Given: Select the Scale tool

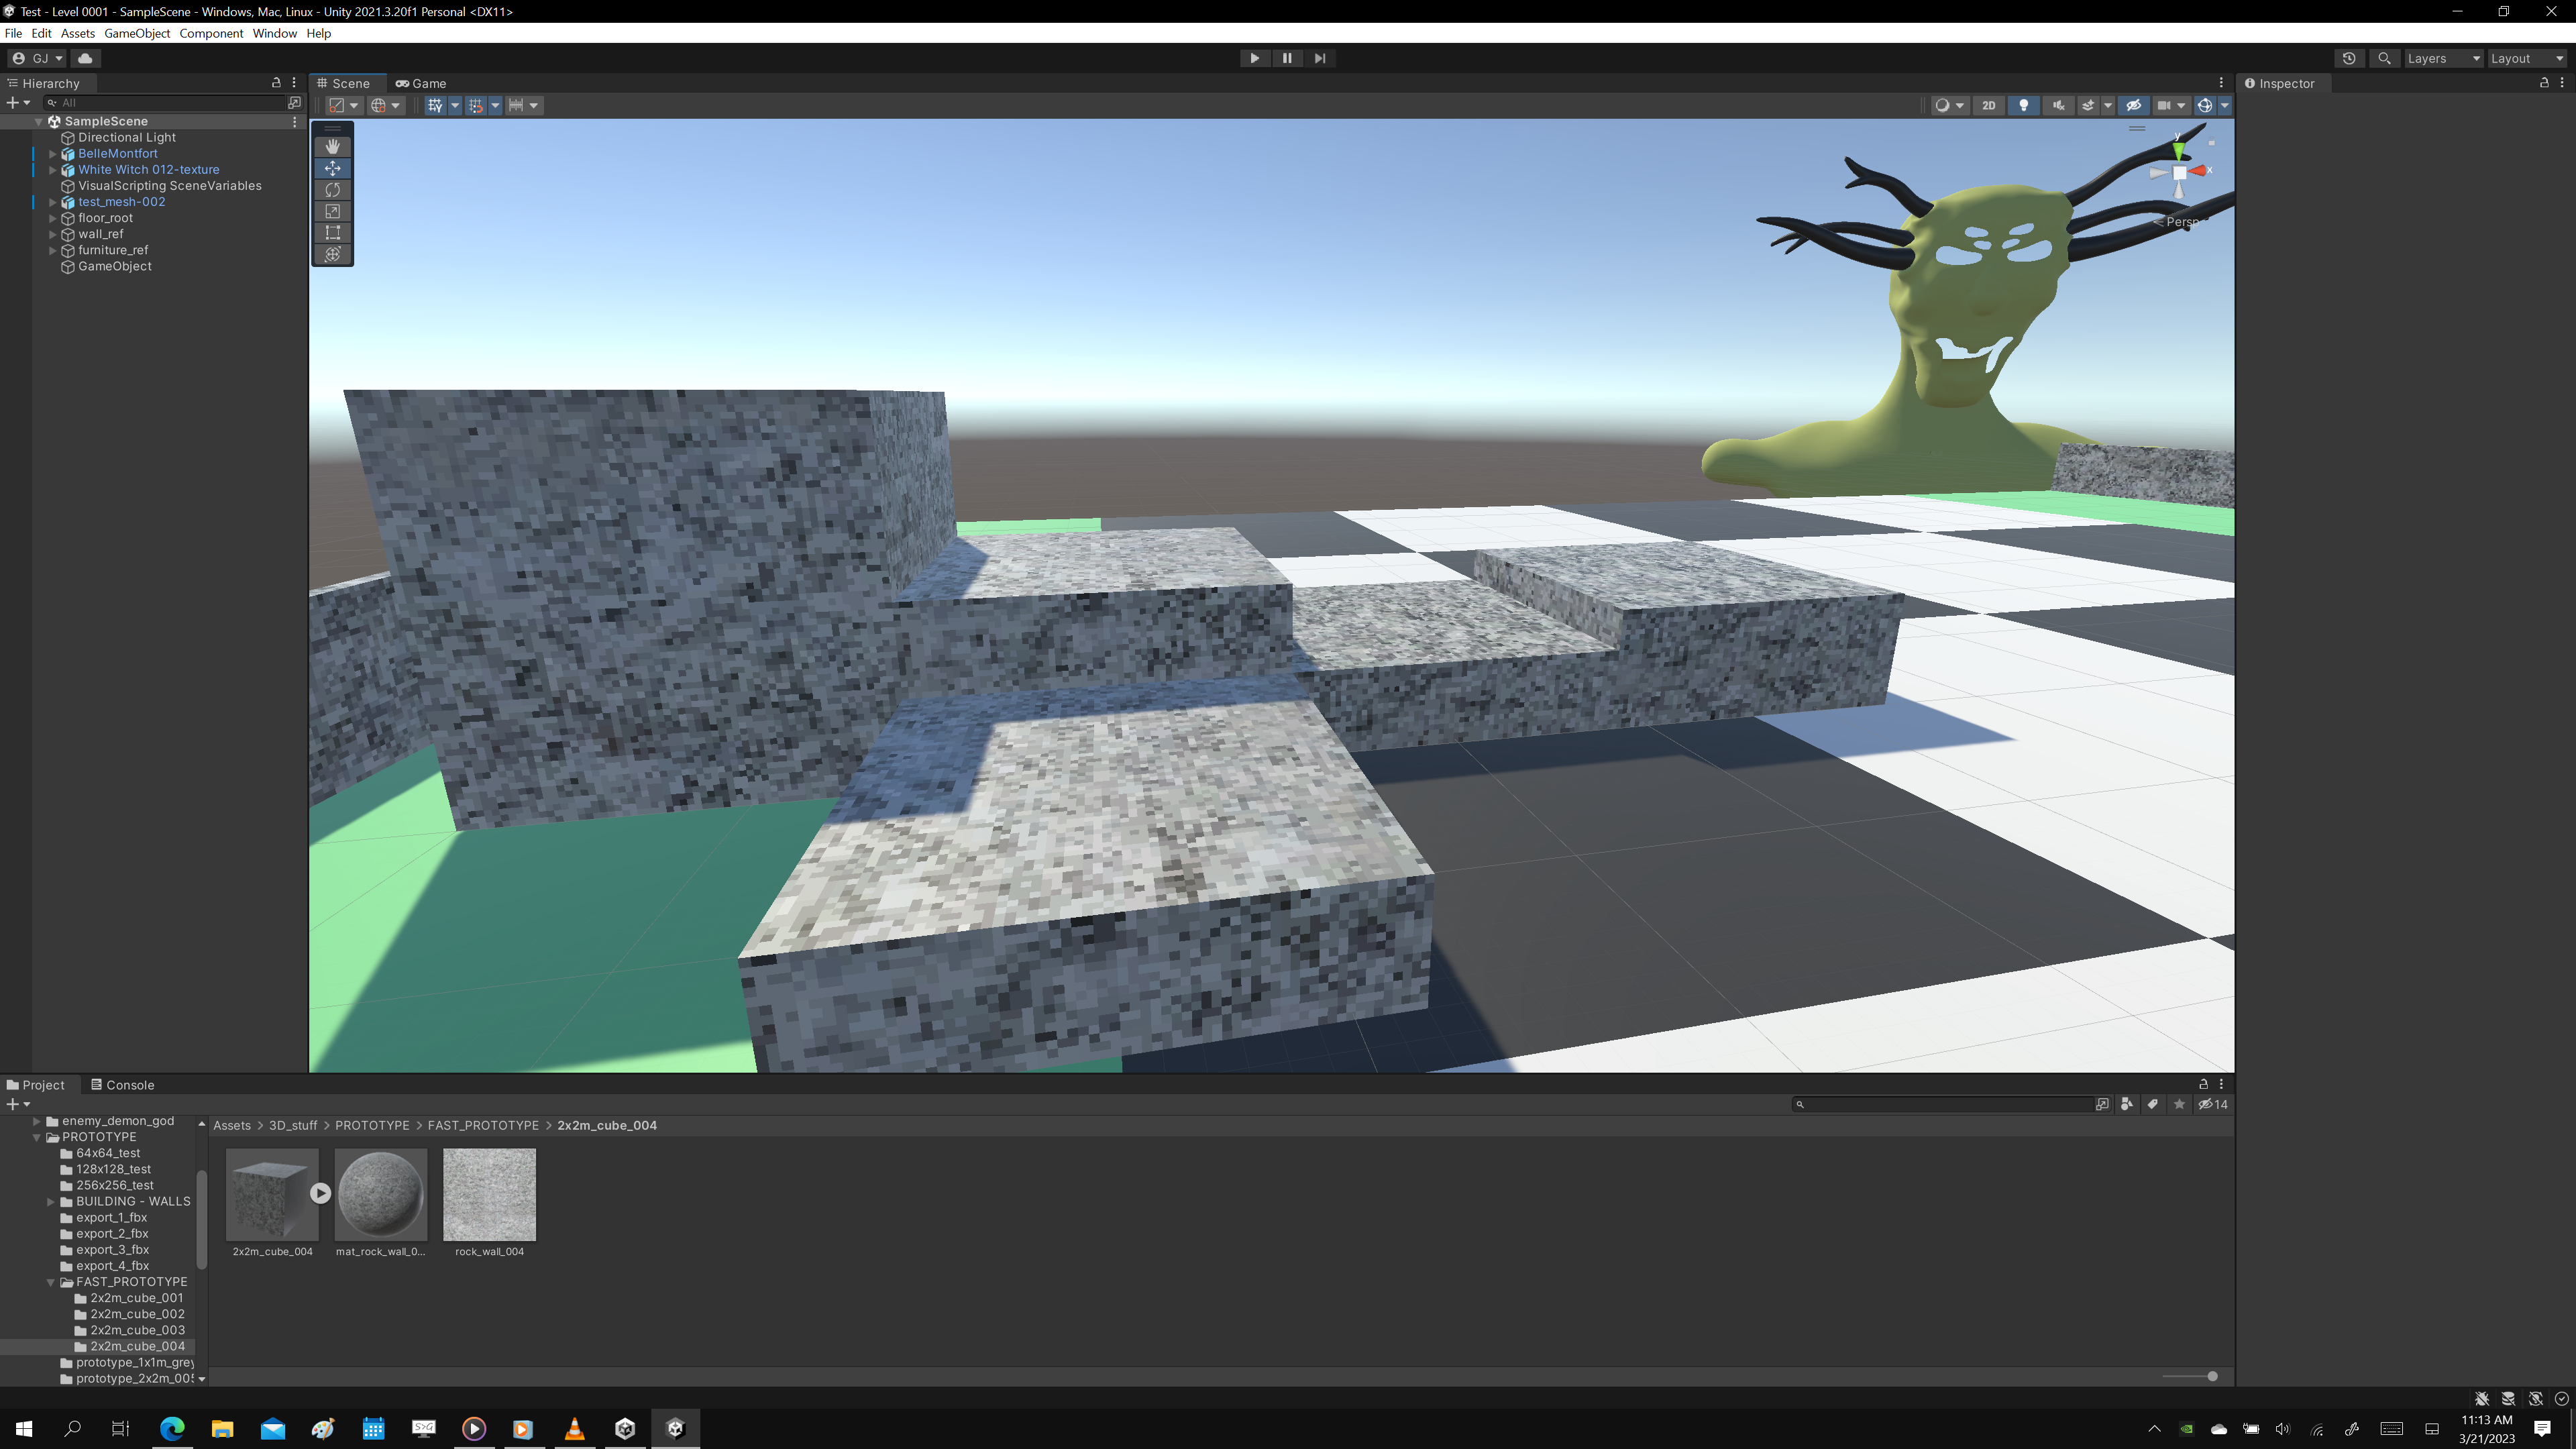Looking at the screenshot, I should coord(333,211).
